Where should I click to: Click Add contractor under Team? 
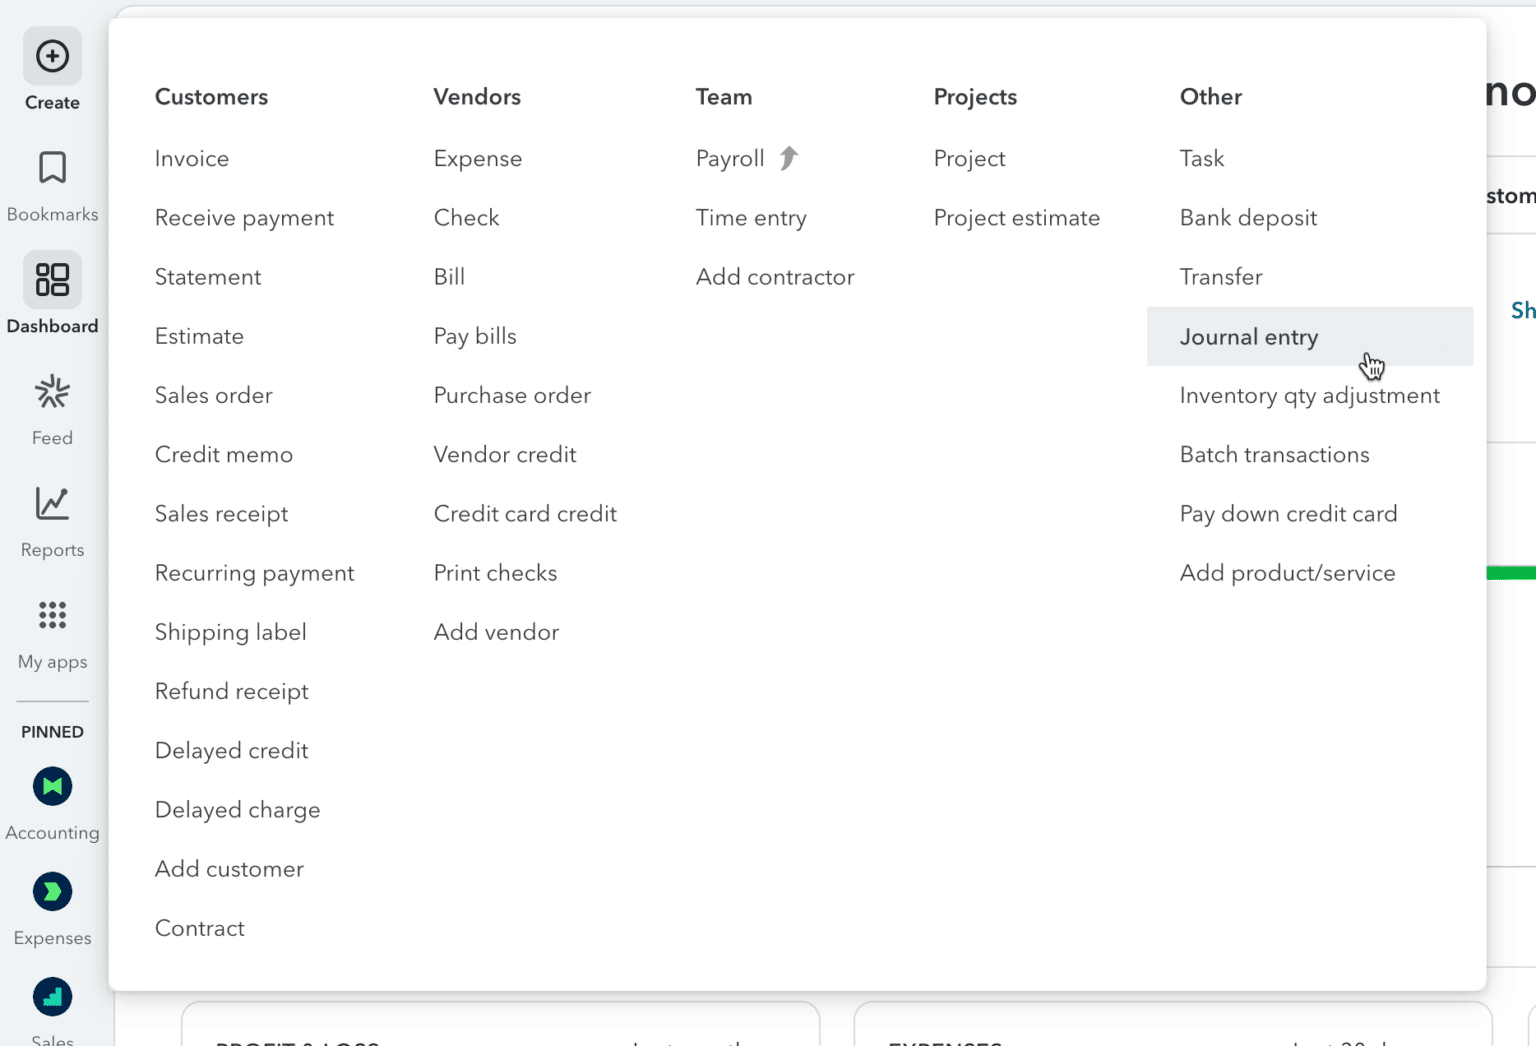click(775, 277)
